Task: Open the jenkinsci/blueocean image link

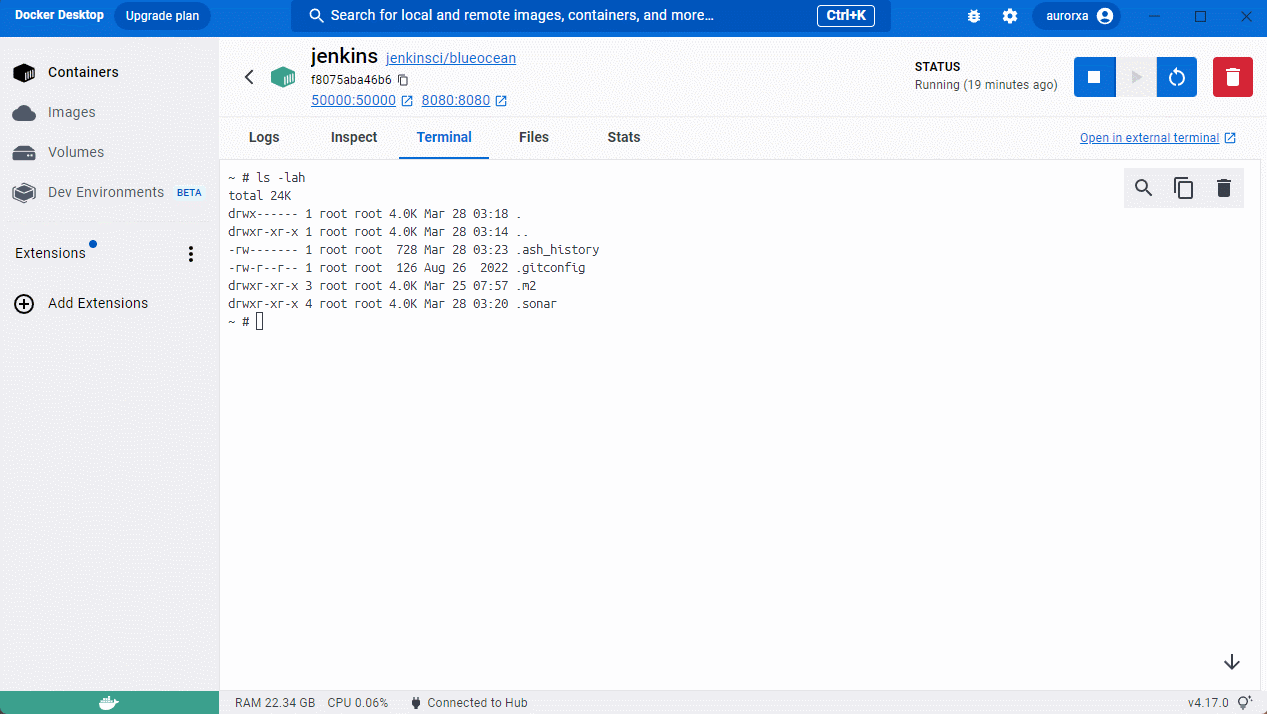Action: tap(451, 59)
